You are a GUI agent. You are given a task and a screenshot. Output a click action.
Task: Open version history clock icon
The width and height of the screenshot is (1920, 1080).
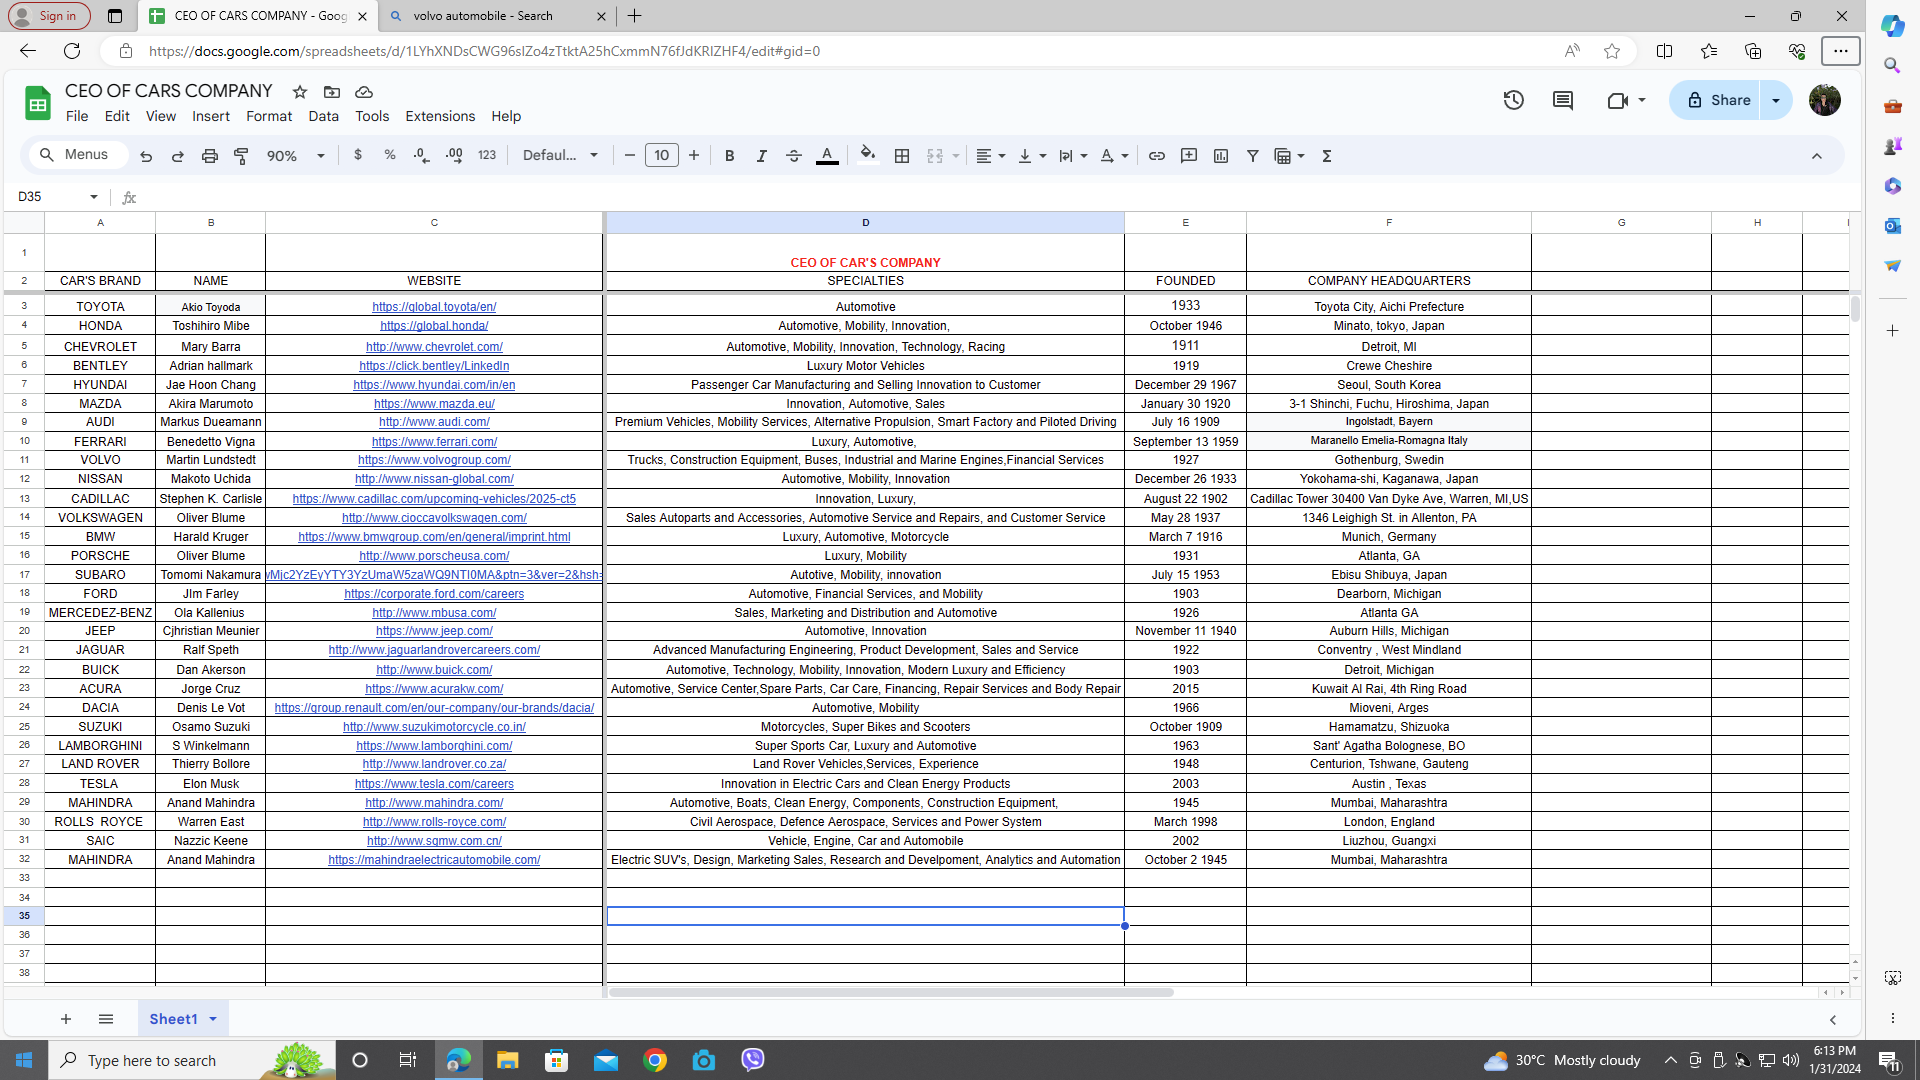(1513, 100)
